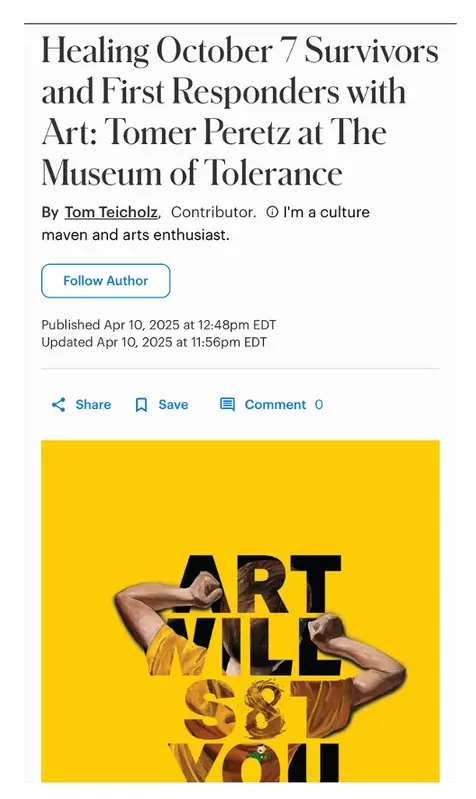This screenshot has height=799, width=476.
Task: Select the culture maven author bio text
Action: [x=205, y=223]
